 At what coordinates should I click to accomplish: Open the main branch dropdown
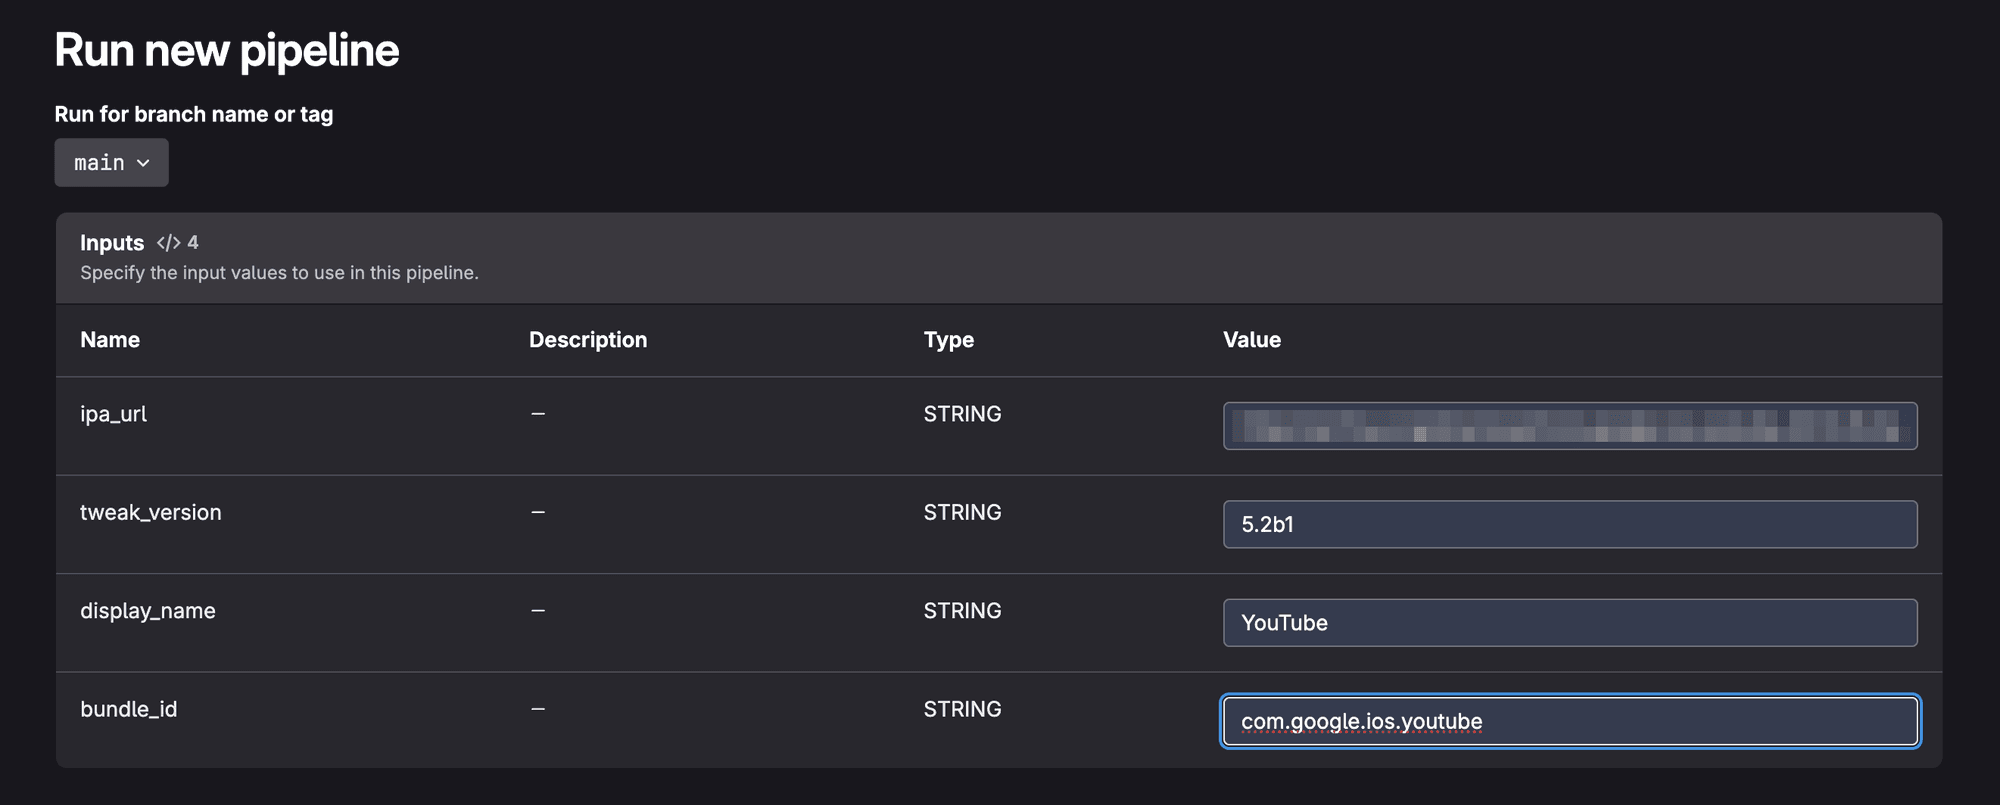[111, 162]
